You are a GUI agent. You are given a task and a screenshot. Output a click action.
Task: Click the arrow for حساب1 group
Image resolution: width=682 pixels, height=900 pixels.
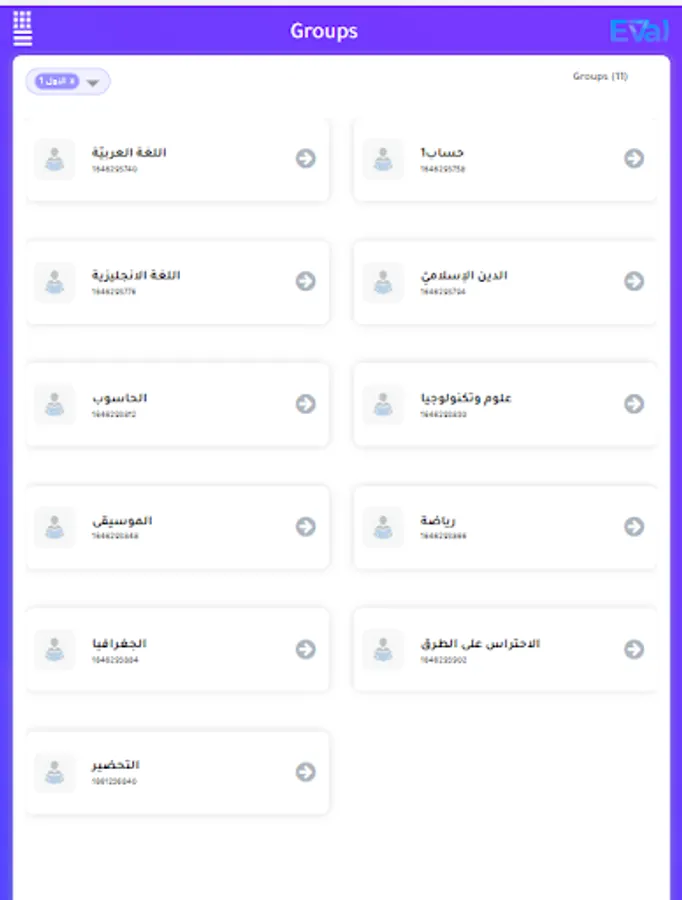tap(634, 158)
